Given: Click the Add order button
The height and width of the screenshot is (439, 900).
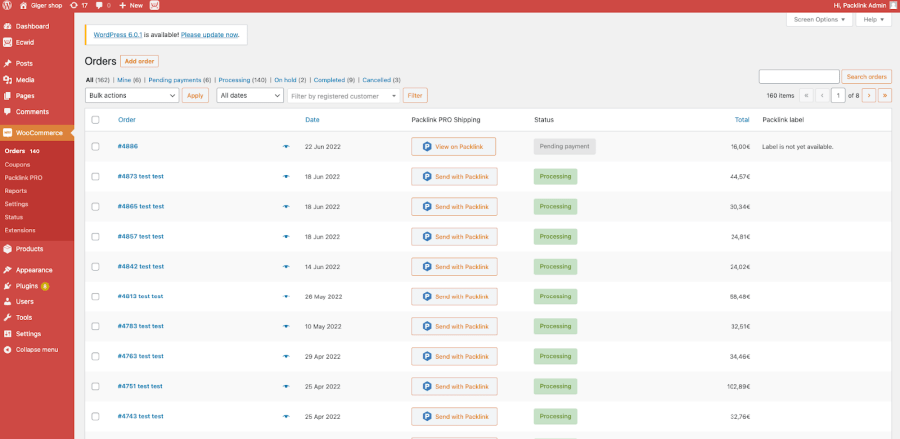Looking at the screenshot, I should point(139,61).
